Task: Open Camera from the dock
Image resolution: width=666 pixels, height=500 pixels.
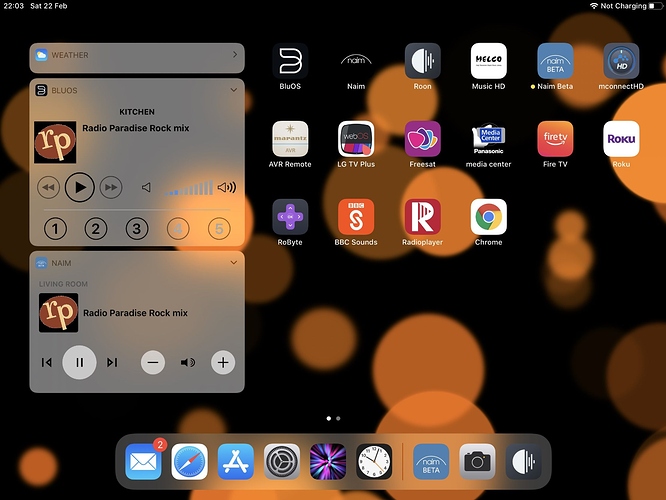Action: 477,462
